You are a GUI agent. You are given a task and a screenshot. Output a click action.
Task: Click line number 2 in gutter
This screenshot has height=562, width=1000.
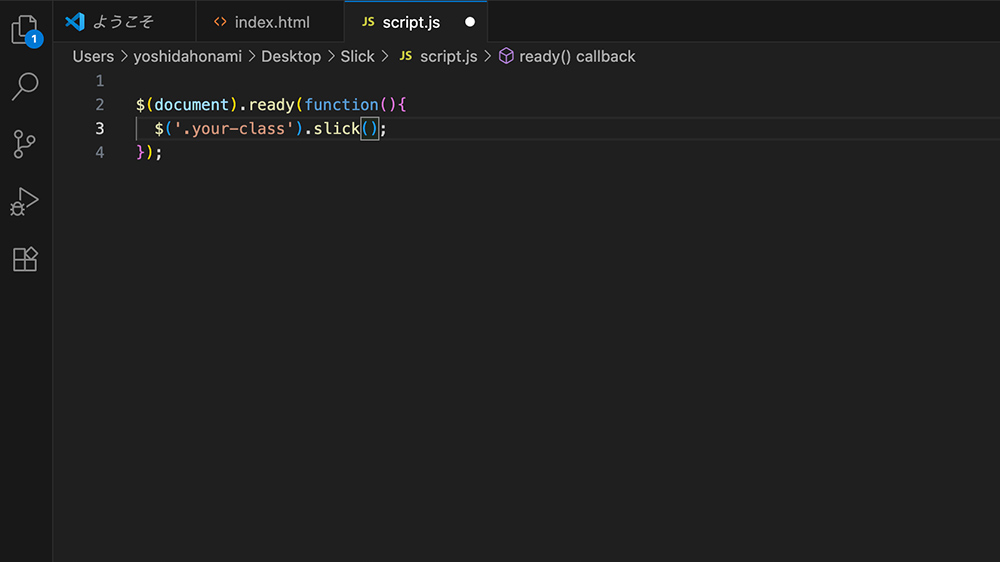(99, 105)
